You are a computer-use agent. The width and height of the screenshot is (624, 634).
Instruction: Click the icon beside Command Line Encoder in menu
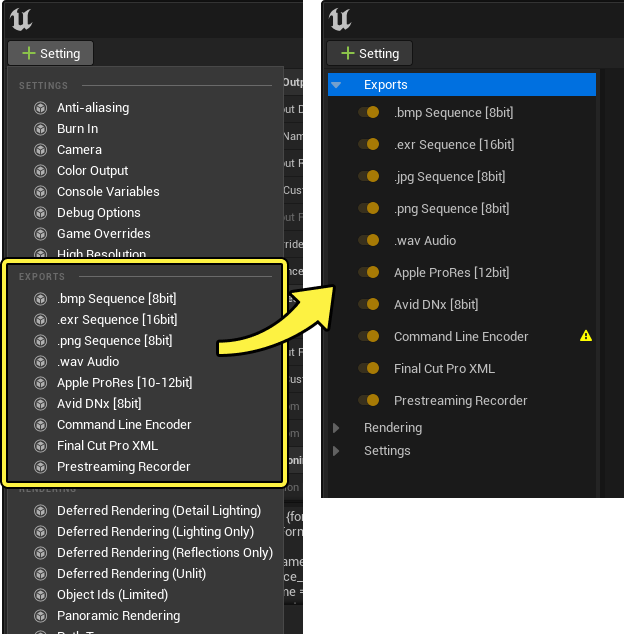coord(40,425)
